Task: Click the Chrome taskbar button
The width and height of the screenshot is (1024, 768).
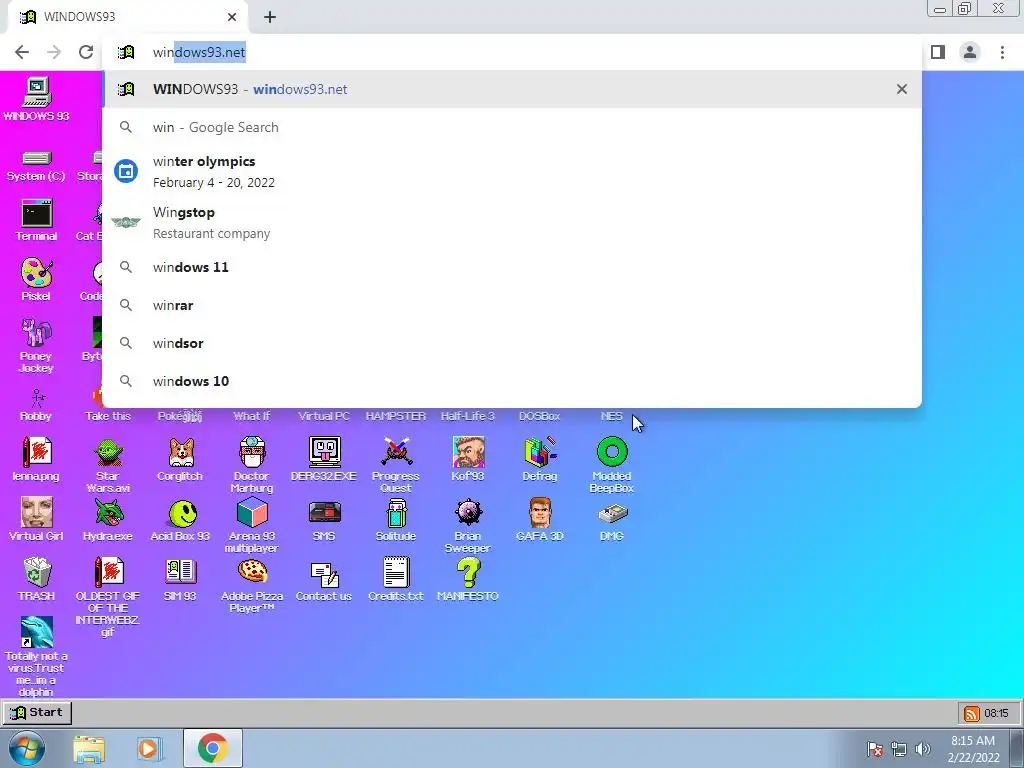Action: click(213, 748)
